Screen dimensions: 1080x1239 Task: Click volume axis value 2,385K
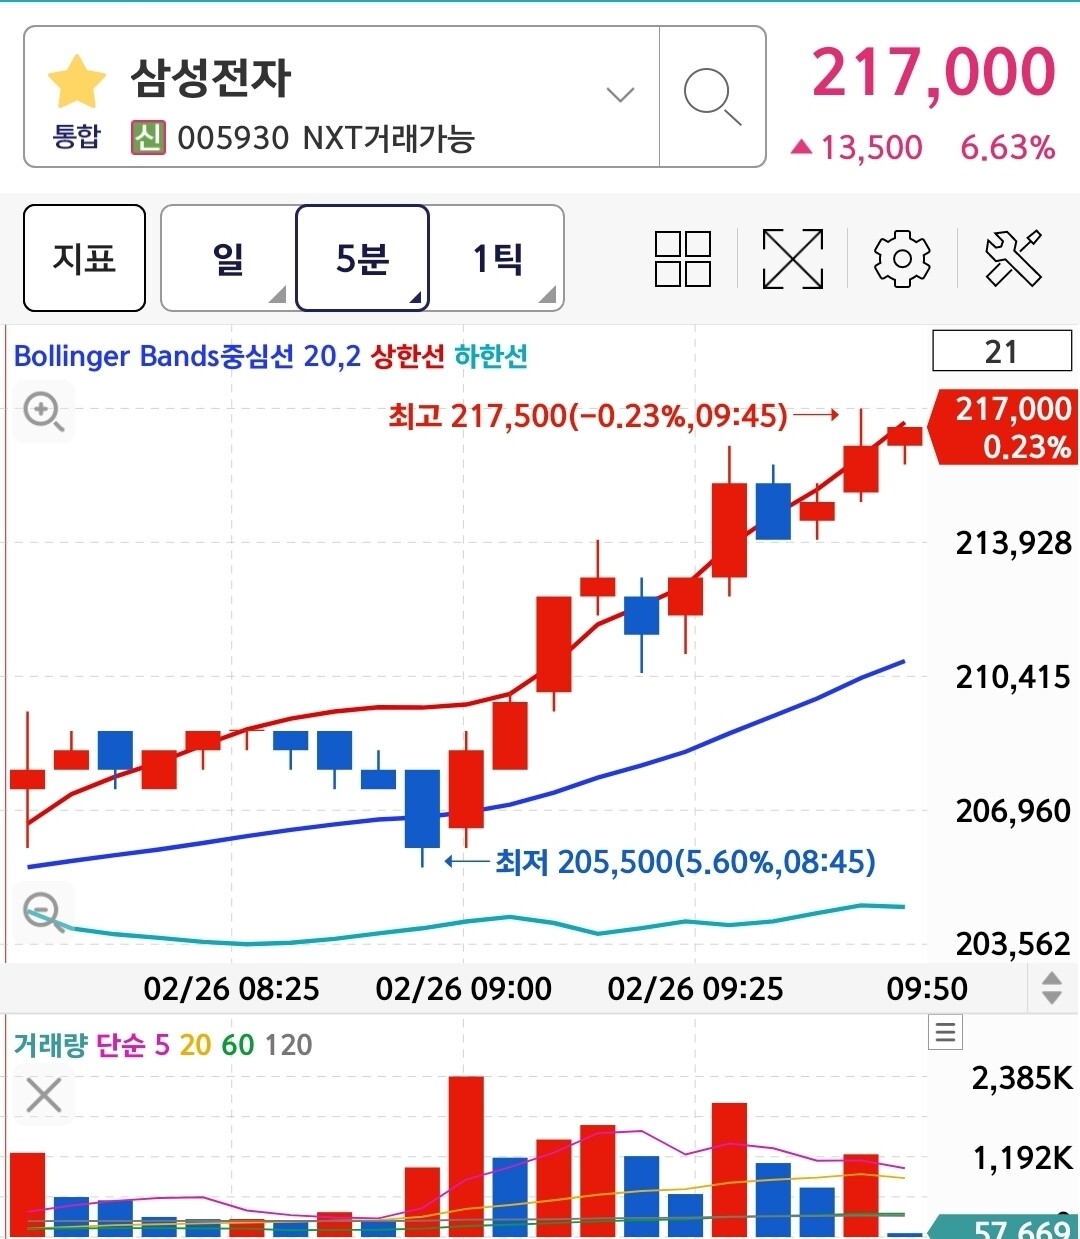pyautogui.click(x=1022, y=1078)
